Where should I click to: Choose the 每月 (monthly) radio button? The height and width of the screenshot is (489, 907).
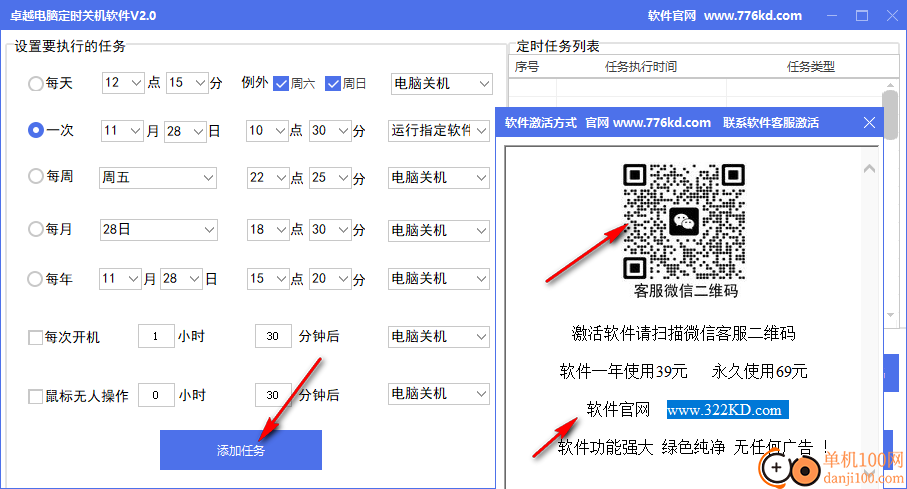(x=35, y=229)
